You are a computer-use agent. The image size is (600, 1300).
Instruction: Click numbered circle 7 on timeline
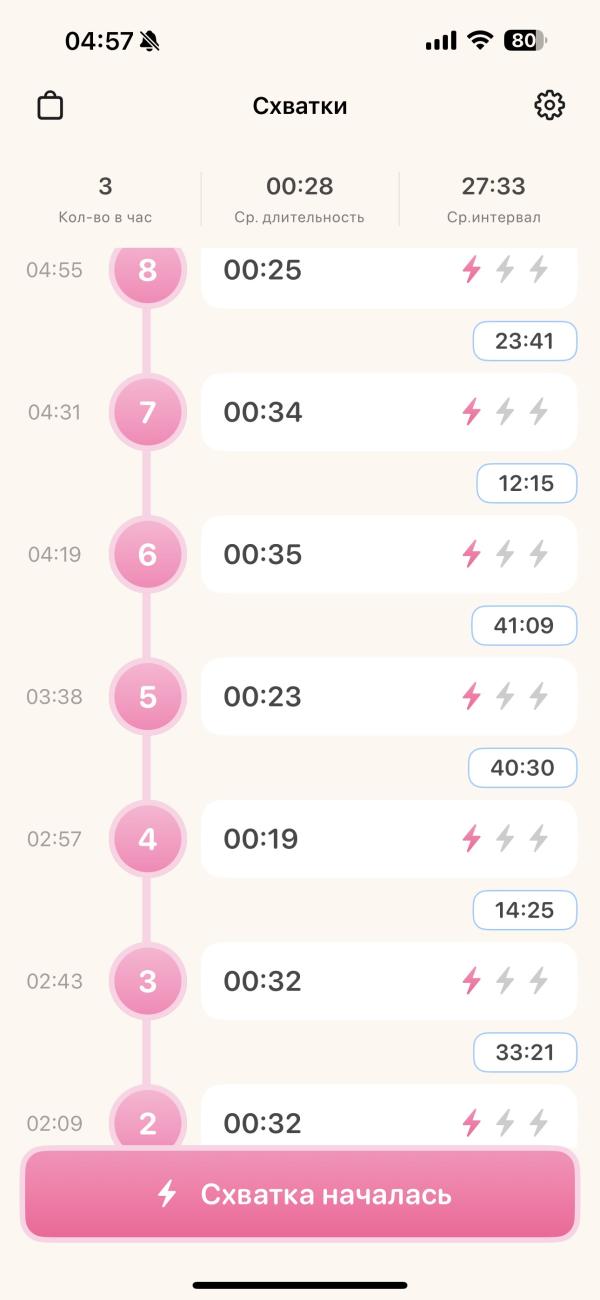[x=148, y=412]
